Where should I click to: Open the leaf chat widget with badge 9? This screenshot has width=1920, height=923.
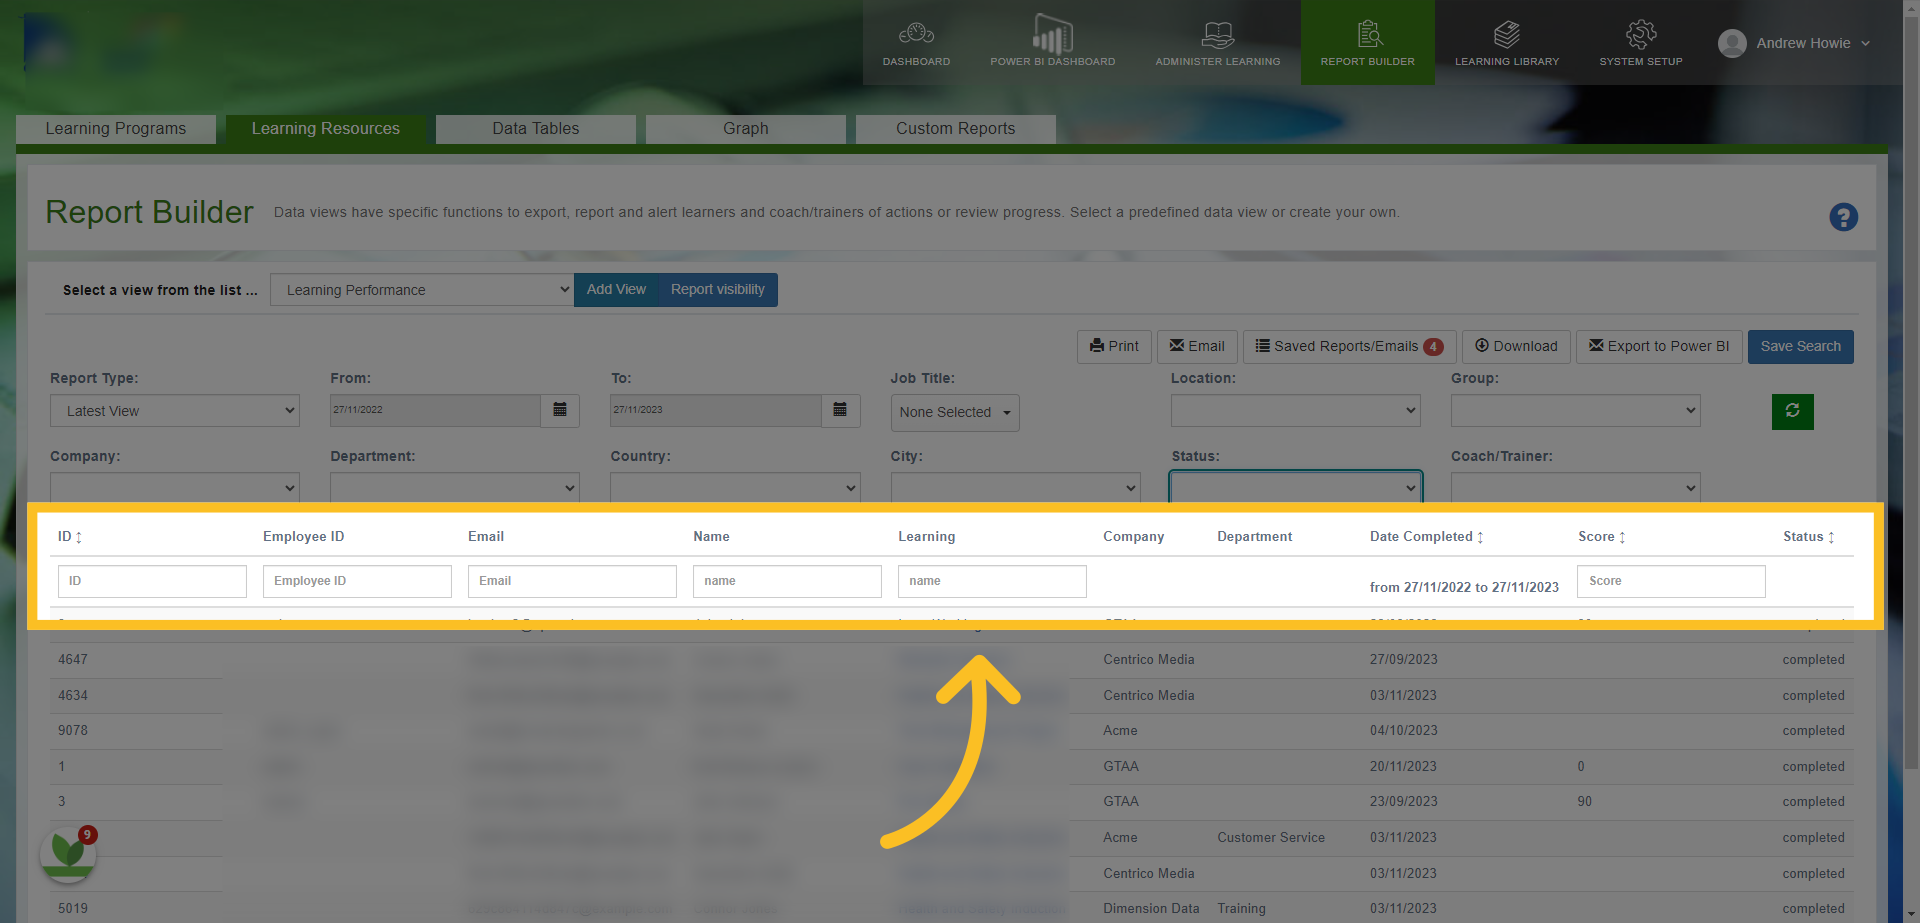click(x=68, y=853)
